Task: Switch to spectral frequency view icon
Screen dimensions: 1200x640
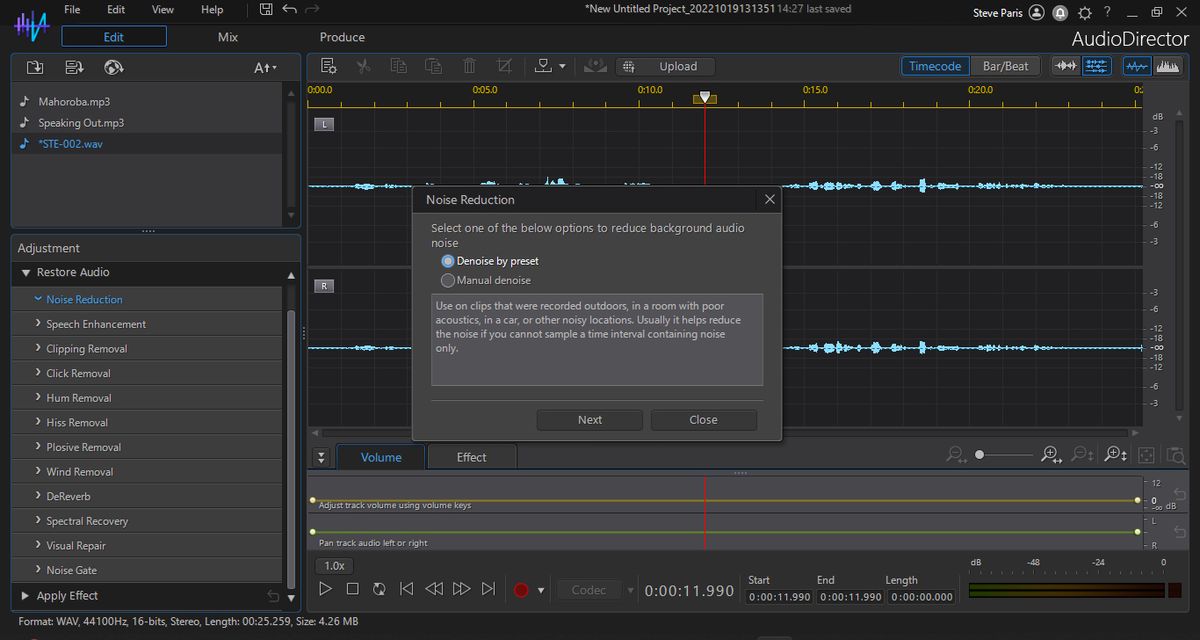Action: [x=1167, y=66]
